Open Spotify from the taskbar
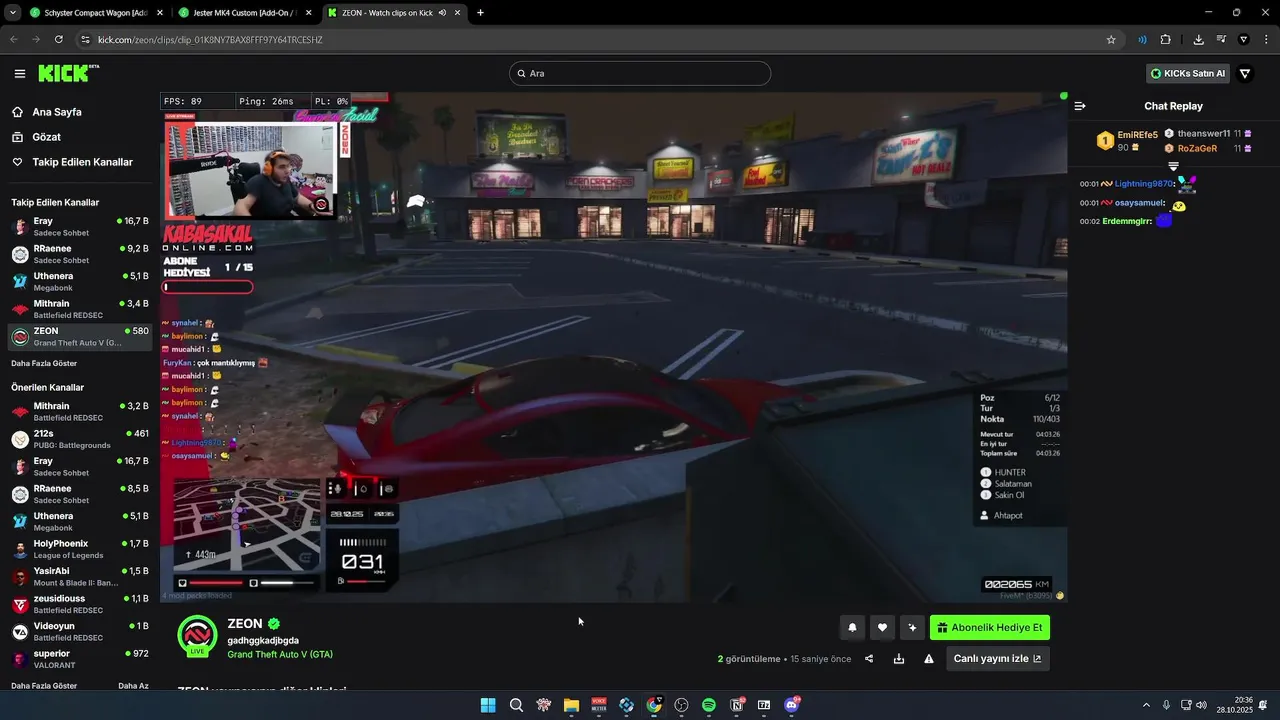Viewport: 1280px width, 720px height. (709, 705)
